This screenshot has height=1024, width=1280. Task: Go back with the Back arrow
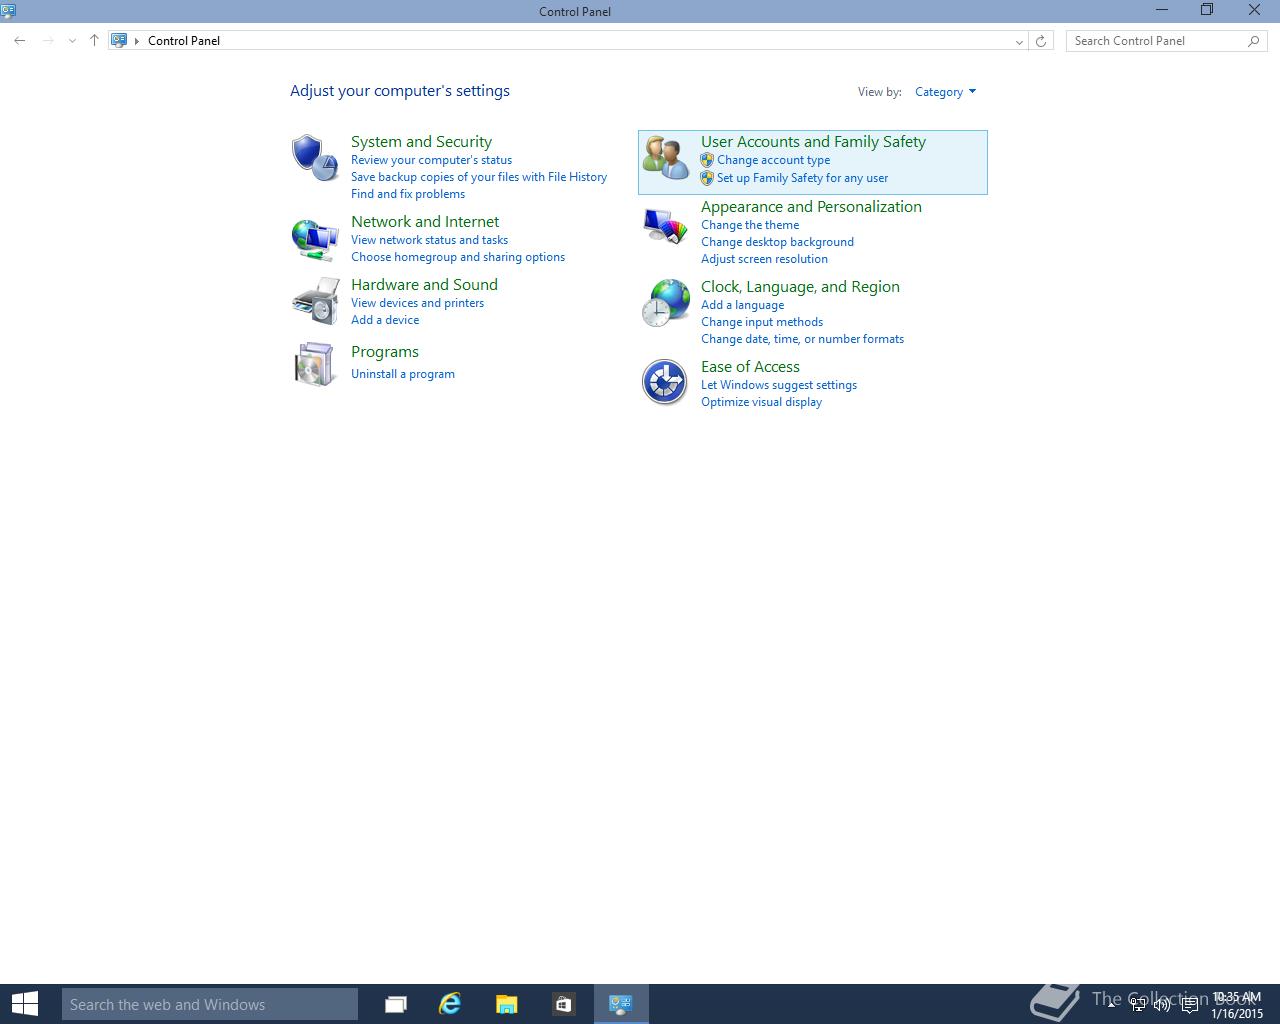[20, 41]
